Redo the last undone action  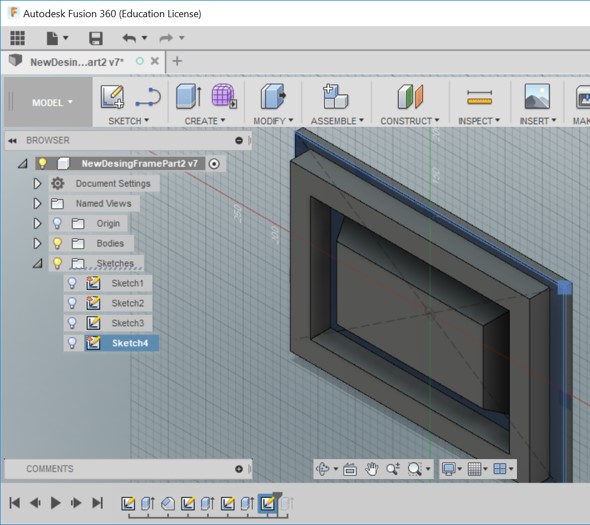[166, 38]
